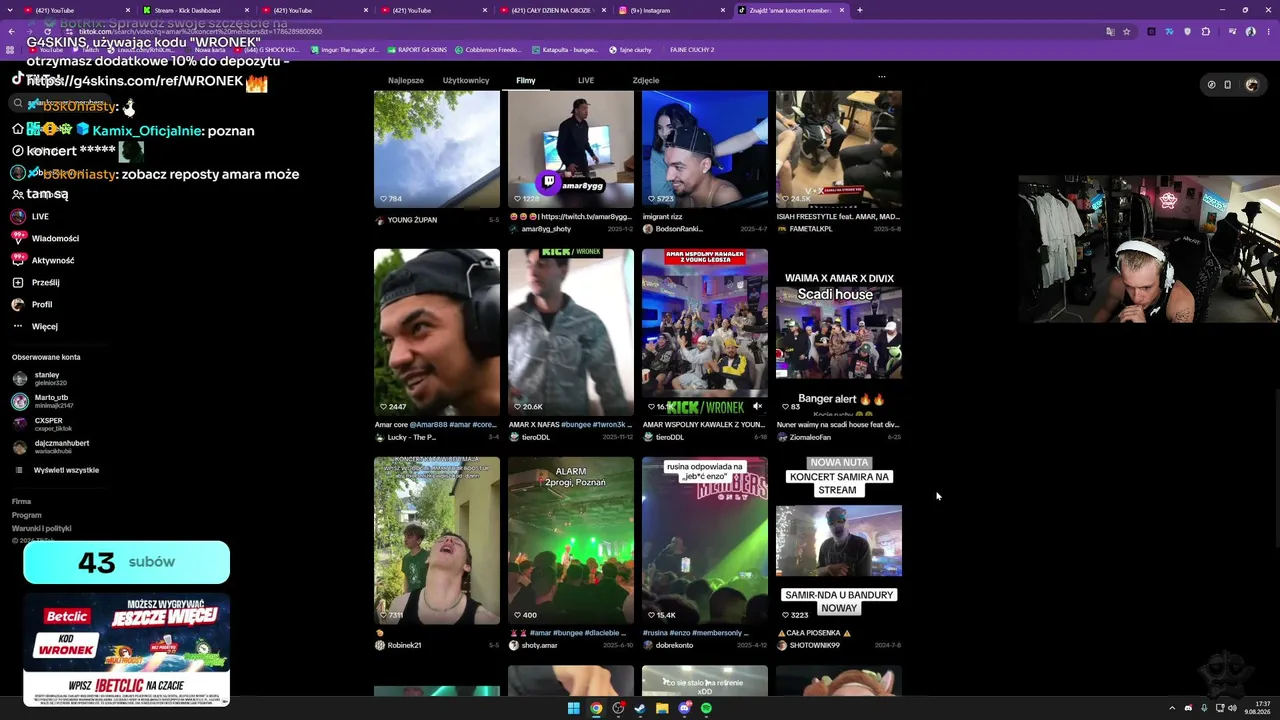Open ISIAH FREESTYLE video thumbnail
Image resolution: width=1280 pixels, height=720 pixels.
click(839, 149)
